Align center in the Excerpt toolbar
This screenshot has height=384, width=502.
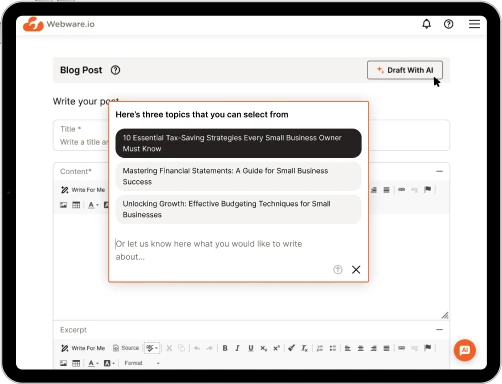tap(360, 348)
